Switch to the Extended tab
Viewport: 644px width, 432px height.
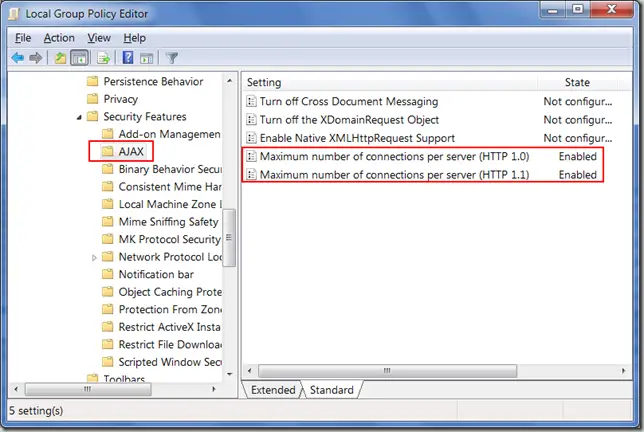[x=273, y=390]
